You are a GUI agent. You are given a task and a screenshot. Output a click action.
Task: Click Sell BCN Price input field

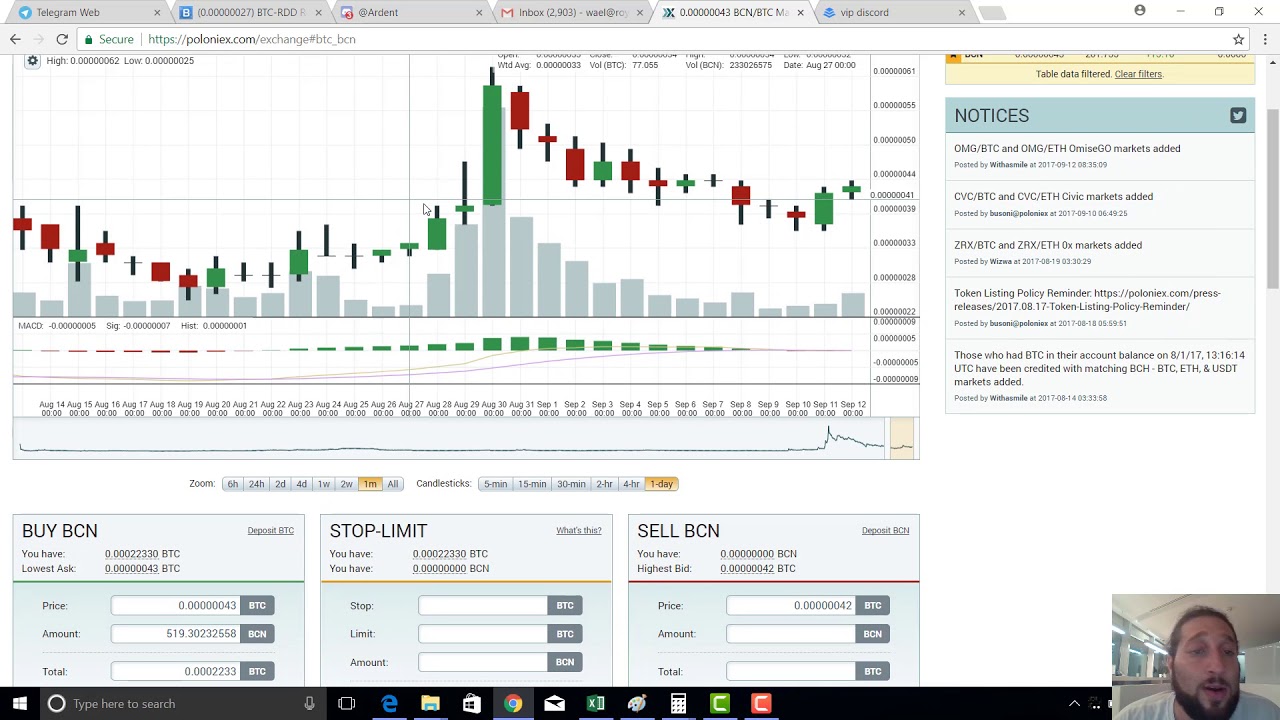(x=791, y=606)
